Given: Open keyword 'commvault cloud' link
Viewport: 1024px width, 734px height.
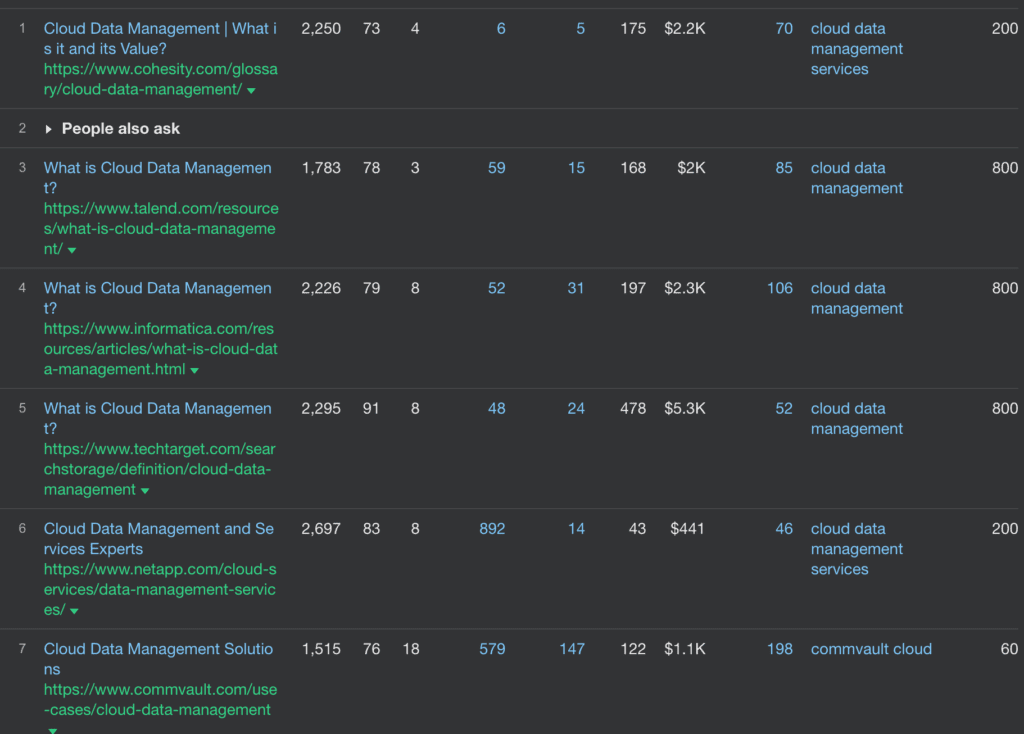Looking at the screenshot, I should click(871, 648).
